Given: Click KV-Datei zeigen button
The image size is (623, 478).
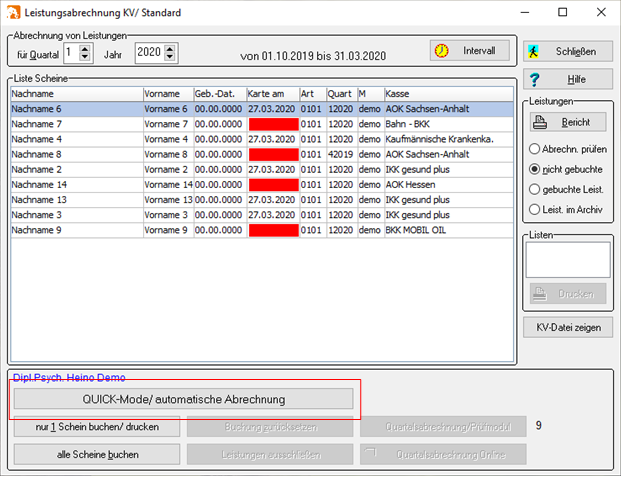Looking at the screenshot, I should coord(568,328).
